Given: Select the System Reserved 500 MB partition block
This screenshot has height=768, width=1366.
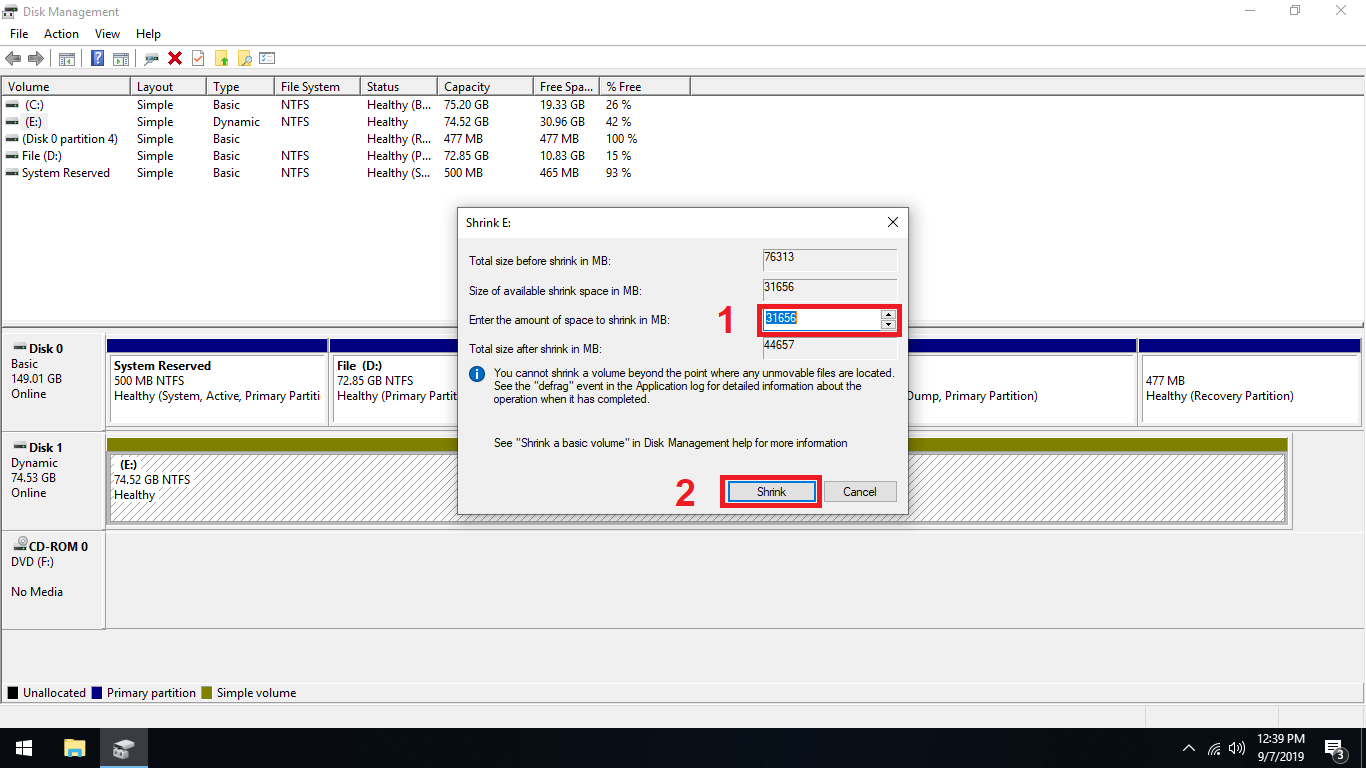Looking at the screenshot, I should (217, 380).
